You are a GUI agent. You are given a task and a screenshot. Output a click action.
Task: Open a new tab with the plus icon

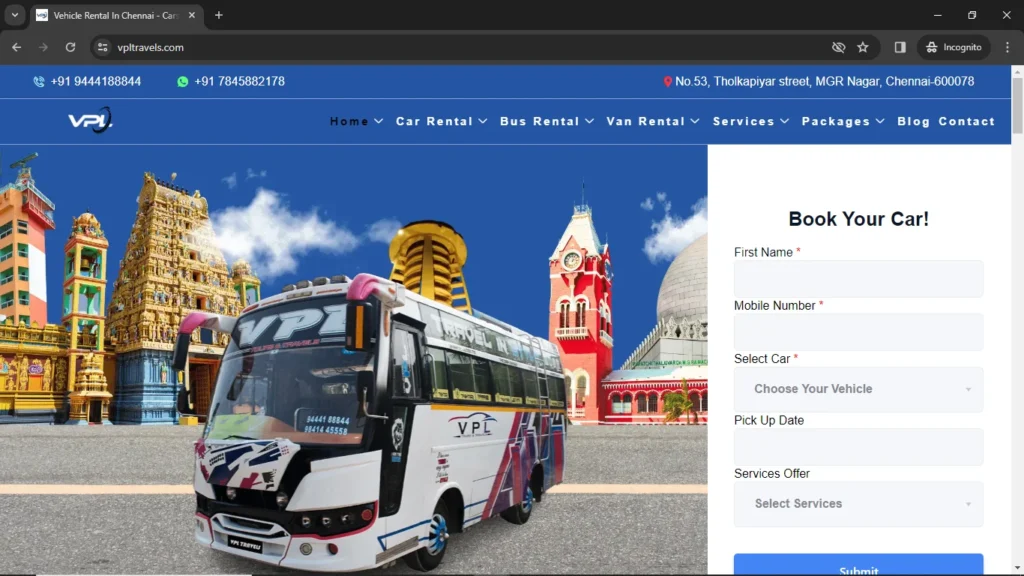pyautogui.click(x=218, y=15)
